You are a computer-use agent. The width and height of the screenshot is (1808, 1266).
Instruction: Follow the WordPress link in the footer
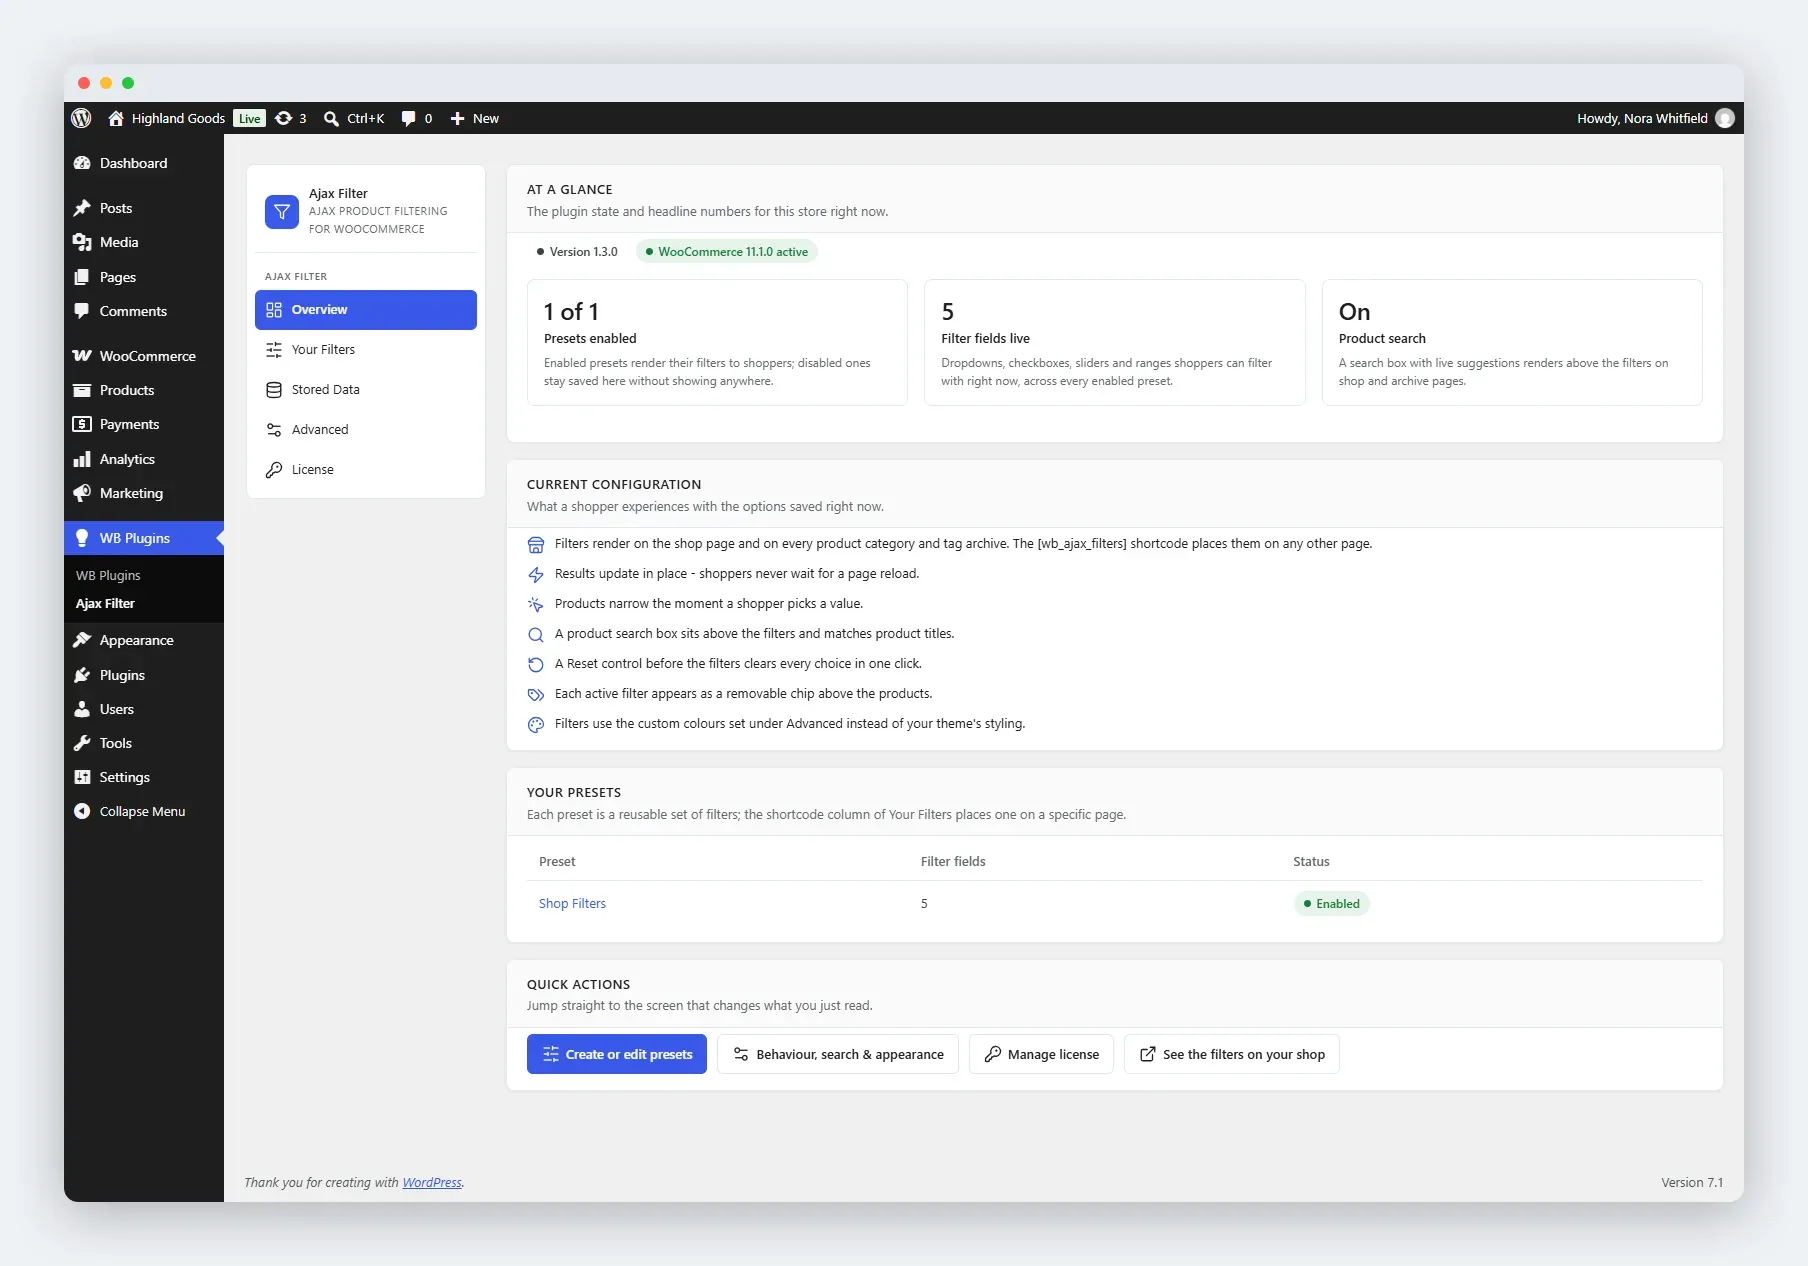(432, 1182)
